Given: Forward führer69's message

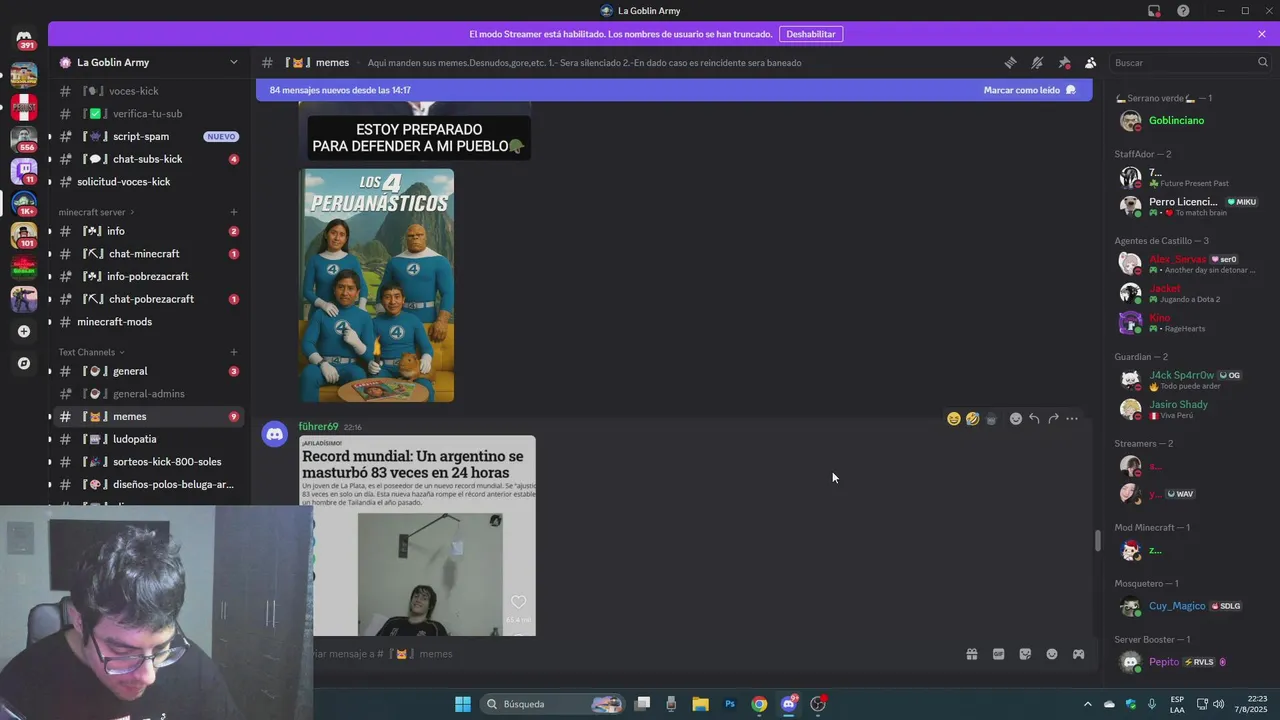Looking at the screenshot, I should (x=1053, y=419).
